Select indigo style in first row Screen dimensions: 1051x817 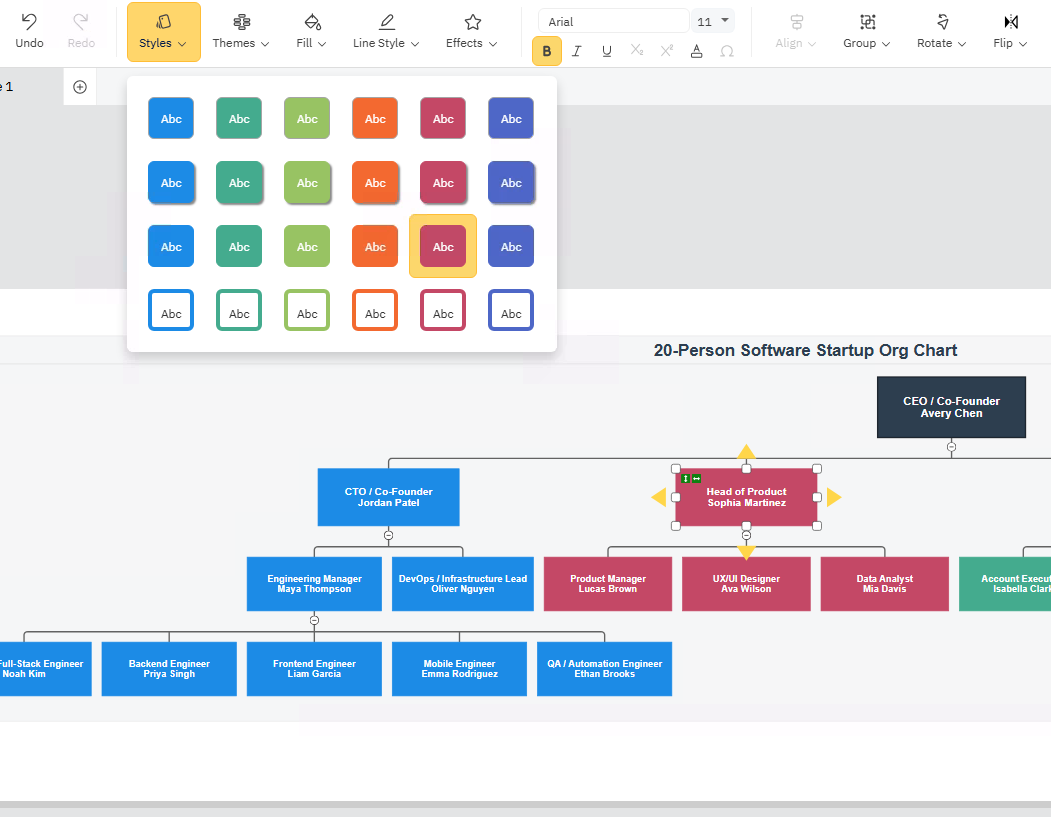point(511,119)
